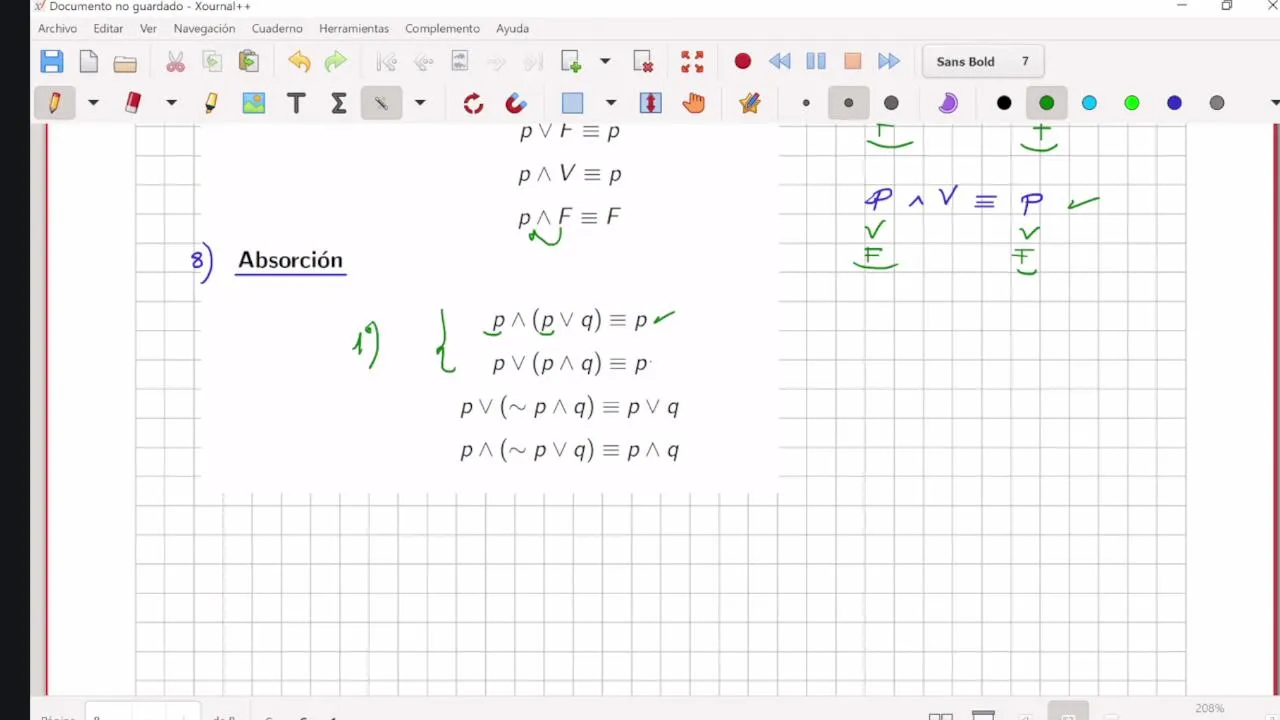This screenshot has width=1280, height=720.
Task: Rewind the audio playback
Action: pos(779,62)
